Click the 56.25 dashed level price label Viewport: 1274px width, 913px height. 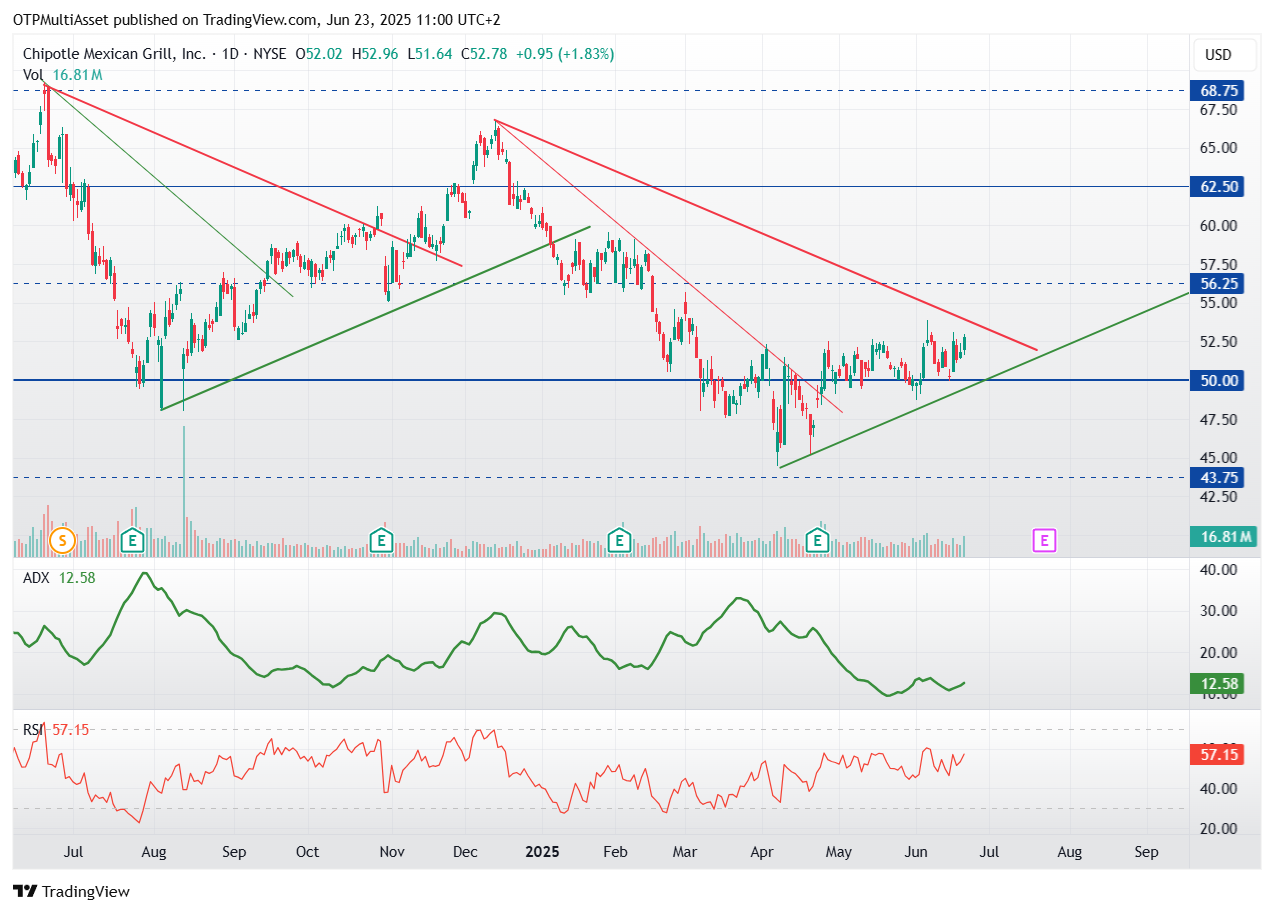[x=1219, y=283]
